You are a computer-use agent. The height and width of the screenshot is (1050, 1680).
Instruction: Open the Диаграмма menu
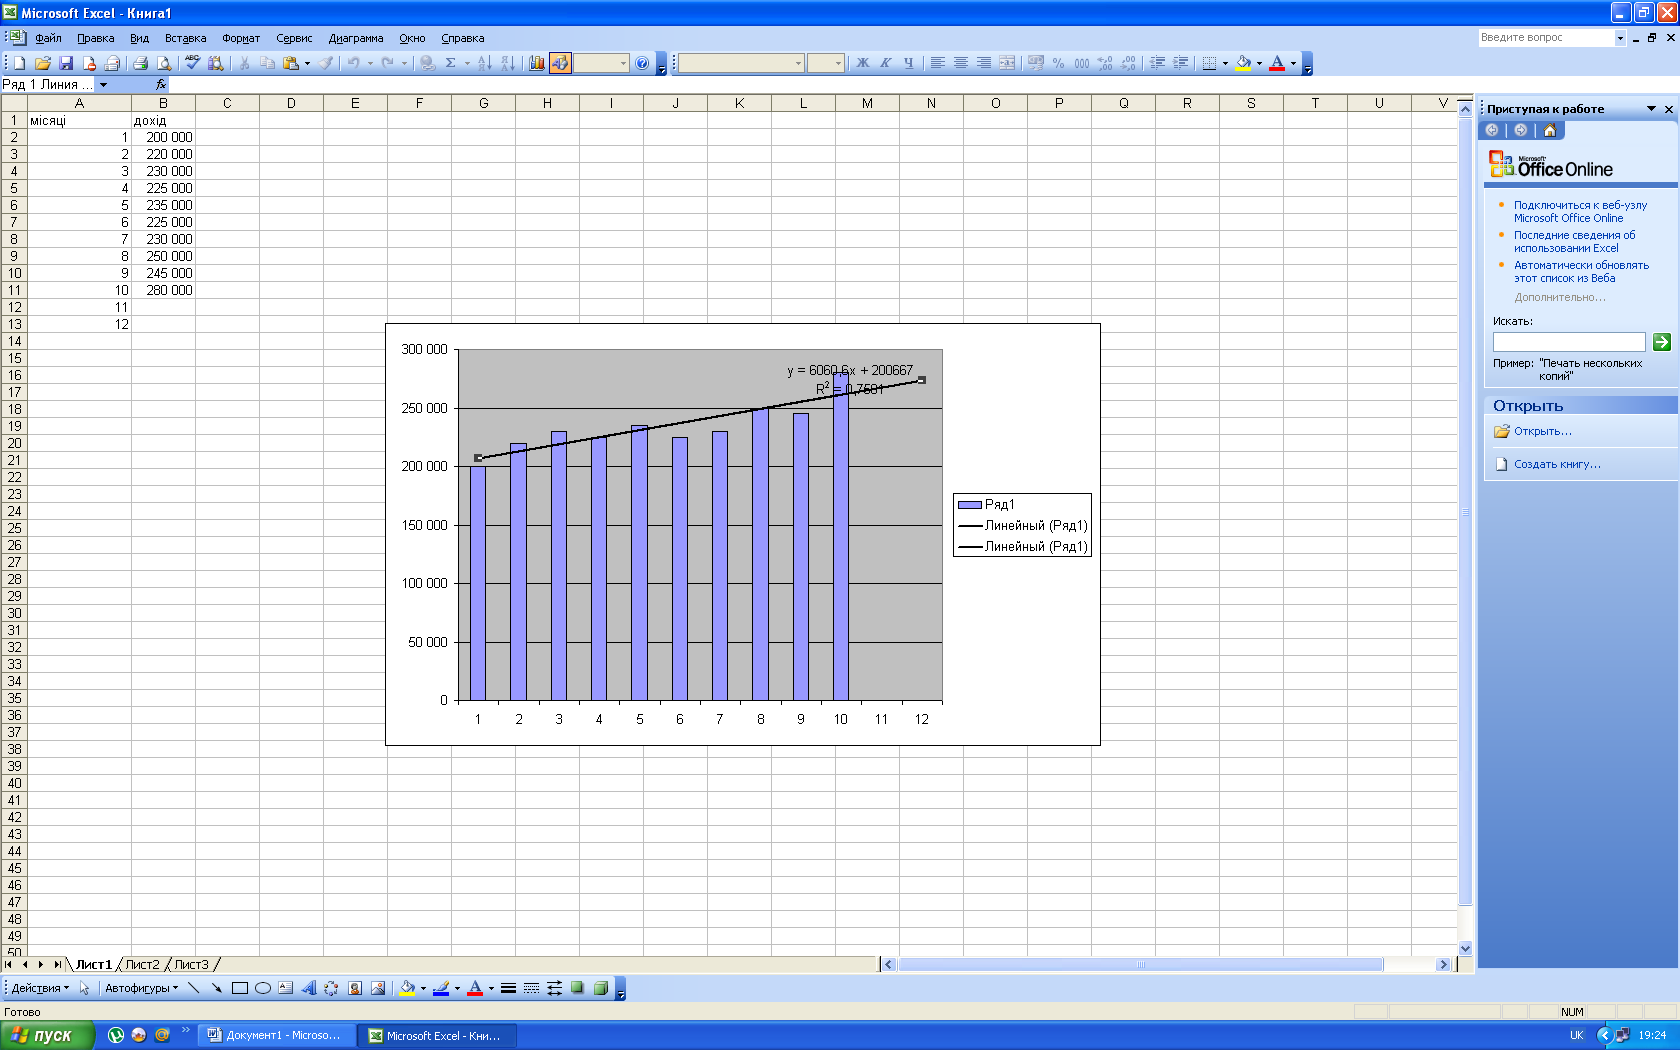pos(356,38)
